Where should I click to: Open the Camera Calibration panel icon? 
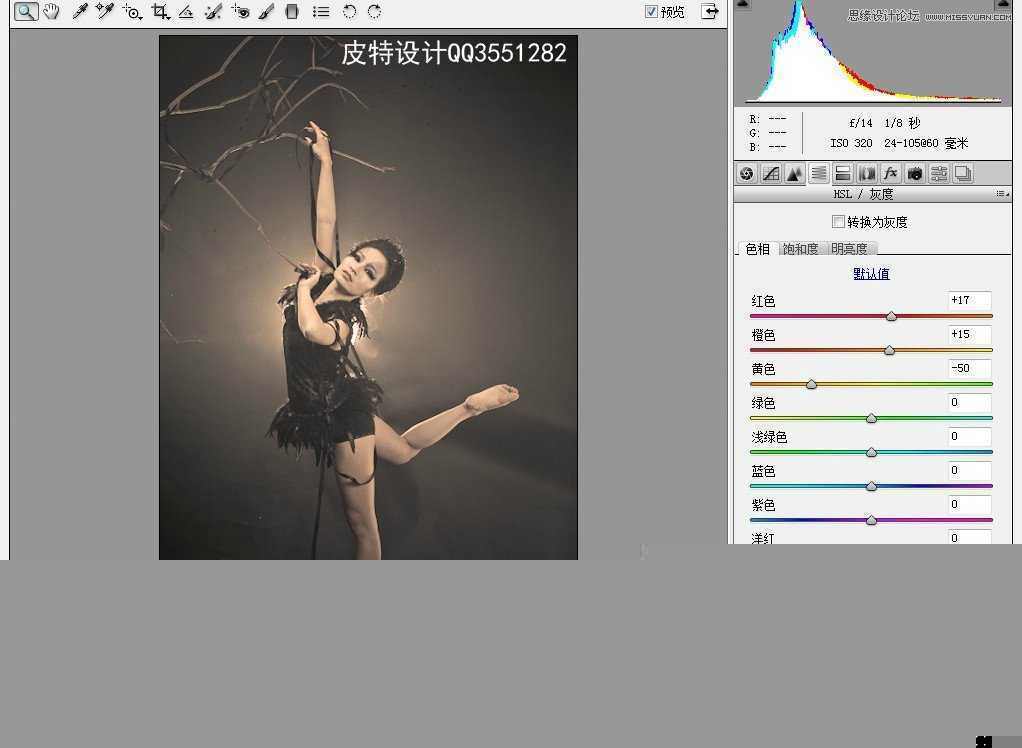coord(914,173)
